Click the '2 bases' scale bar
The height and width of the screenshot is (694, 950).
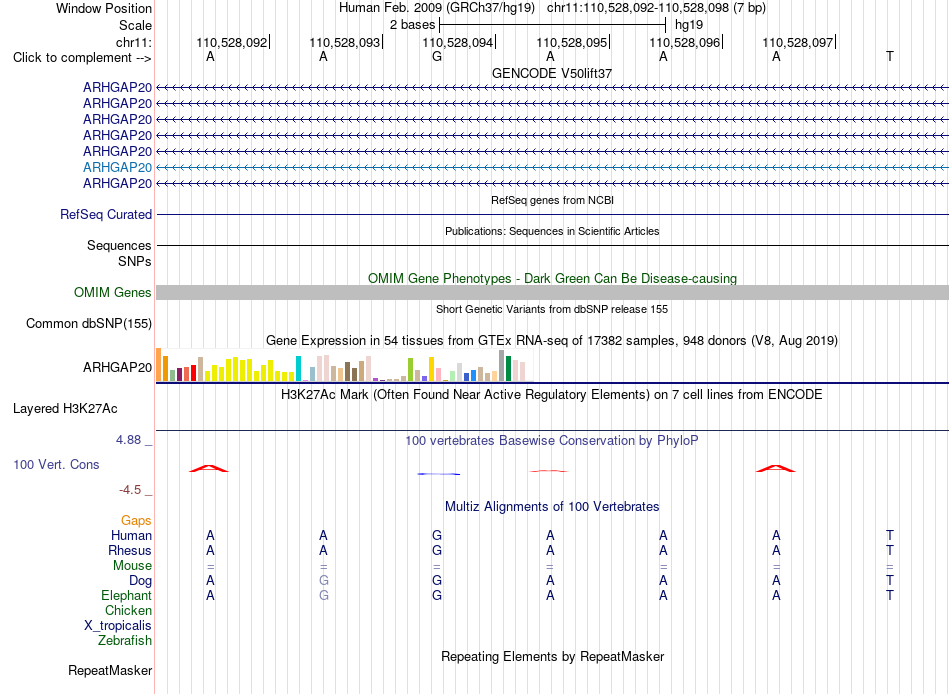click(x=553, y=25)
